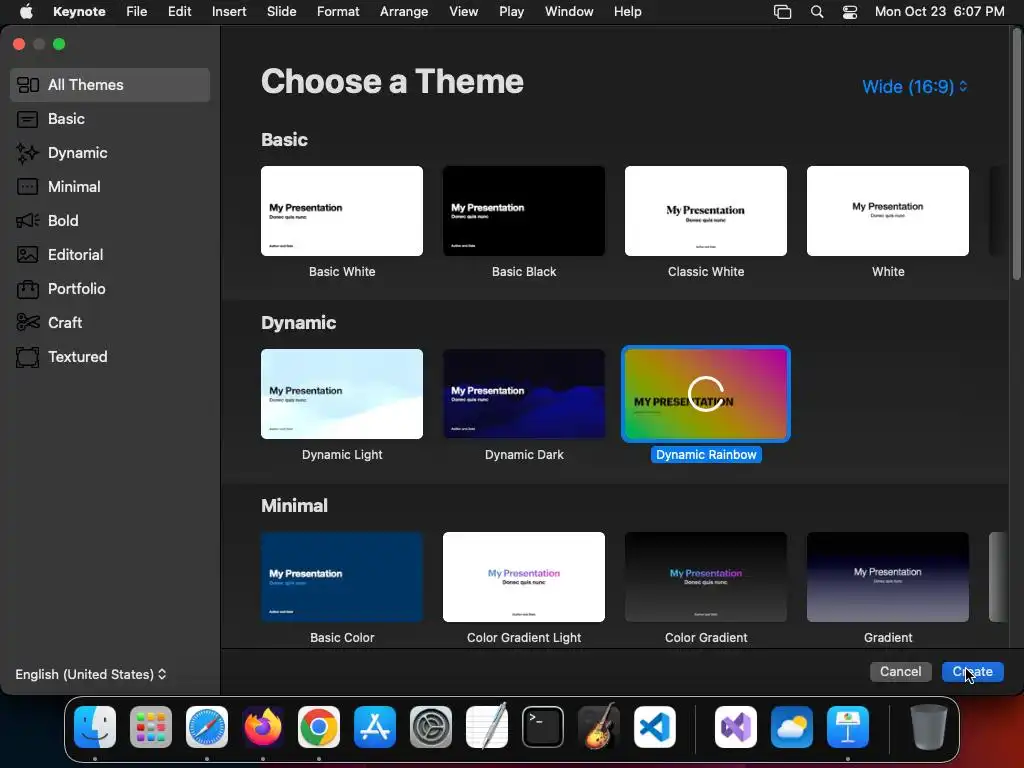The image size is (1024, 768).
Task: Click the Stage Manager menu bar icon
Action: pos(782,12)
